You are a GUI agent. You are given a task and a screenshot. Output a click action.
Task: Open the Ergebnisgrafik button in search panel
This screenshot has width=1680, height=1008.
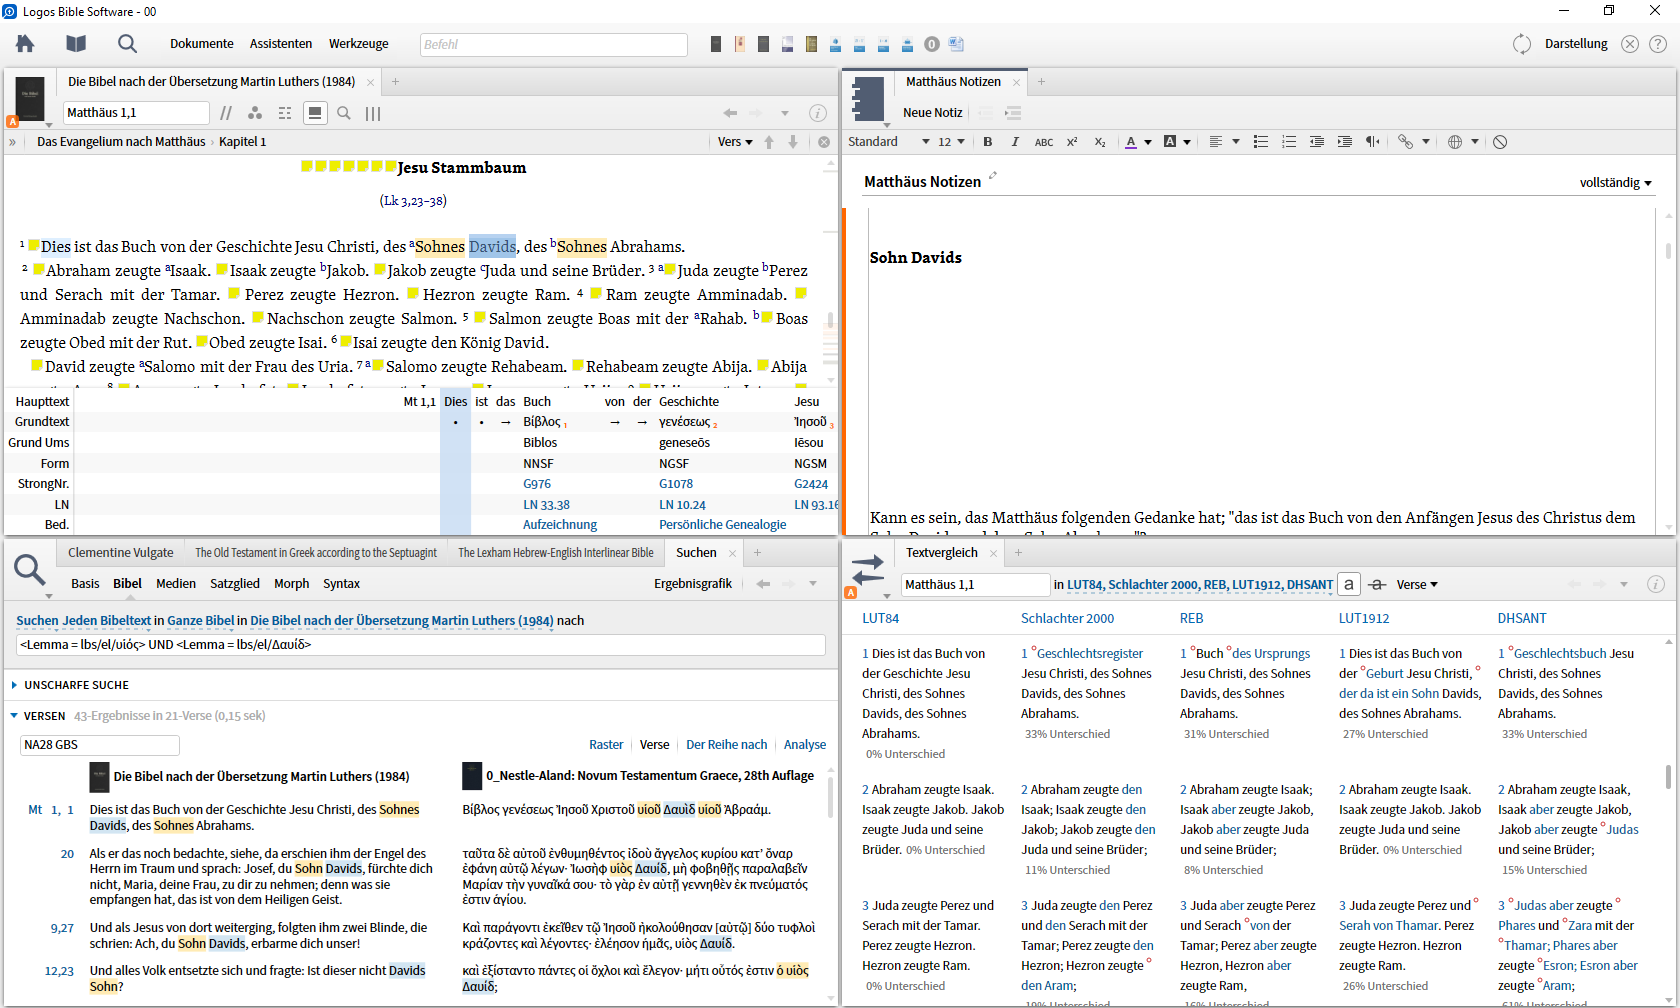[x=693, y=584]
